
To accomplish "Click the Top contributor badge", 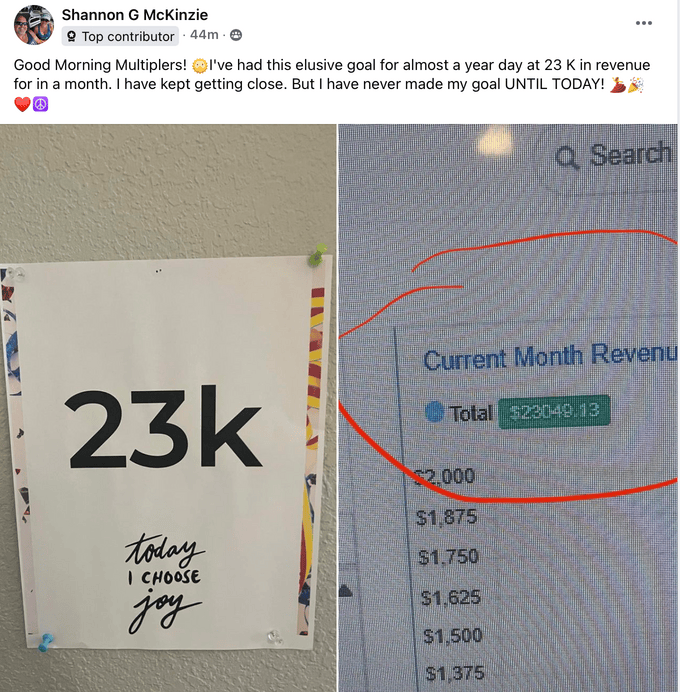I will coord(120,36).
